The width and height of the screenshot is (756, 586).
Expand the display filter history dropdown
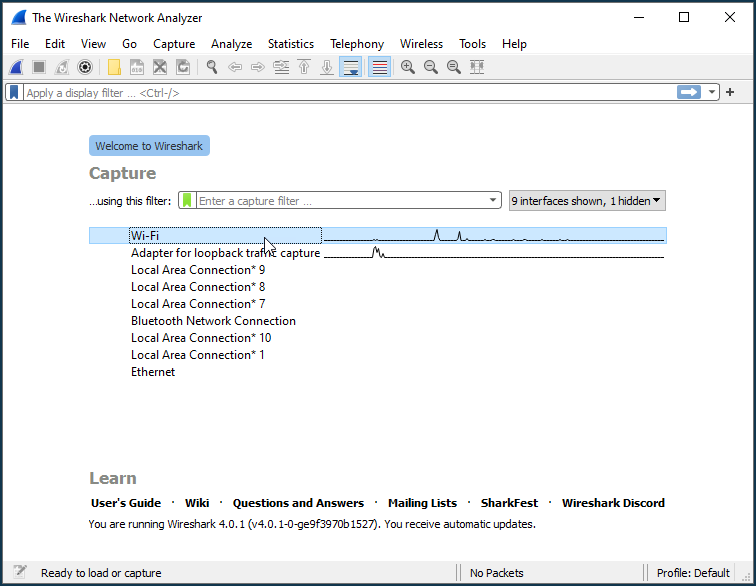[x=712, y=92]
